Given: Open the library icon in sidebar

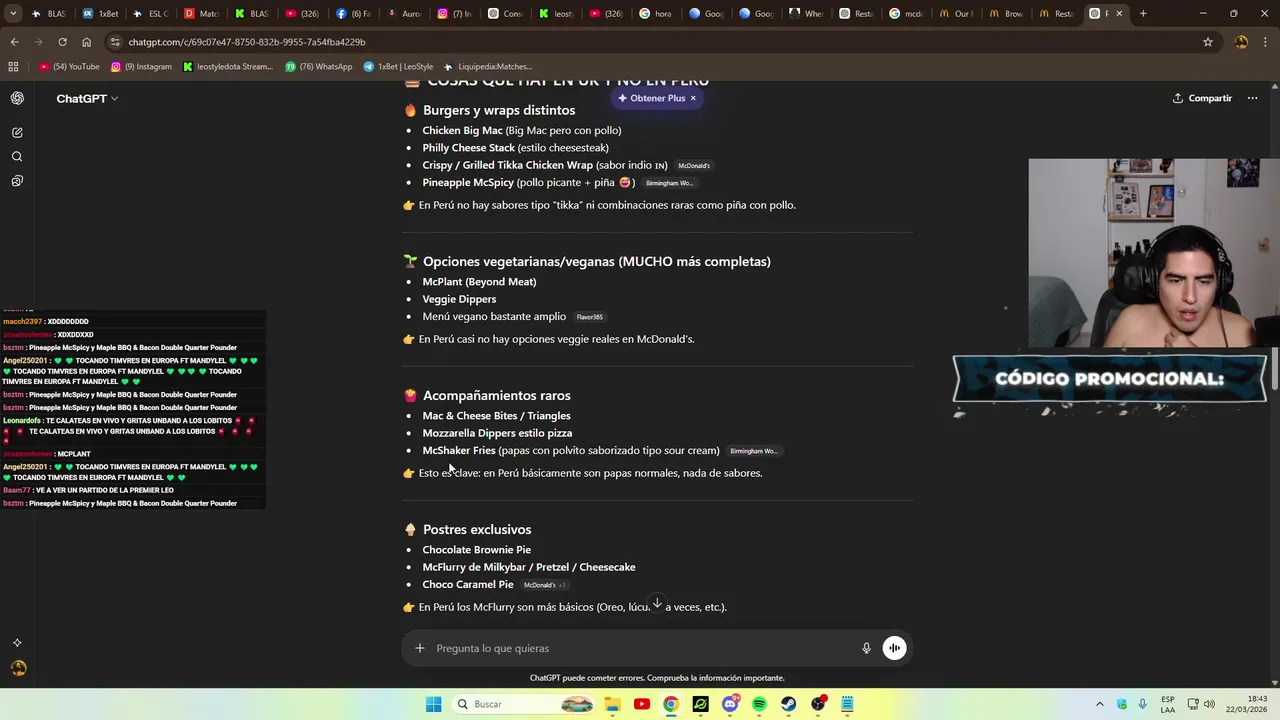Looking at the screenshot, I should [x=17, y=181].
